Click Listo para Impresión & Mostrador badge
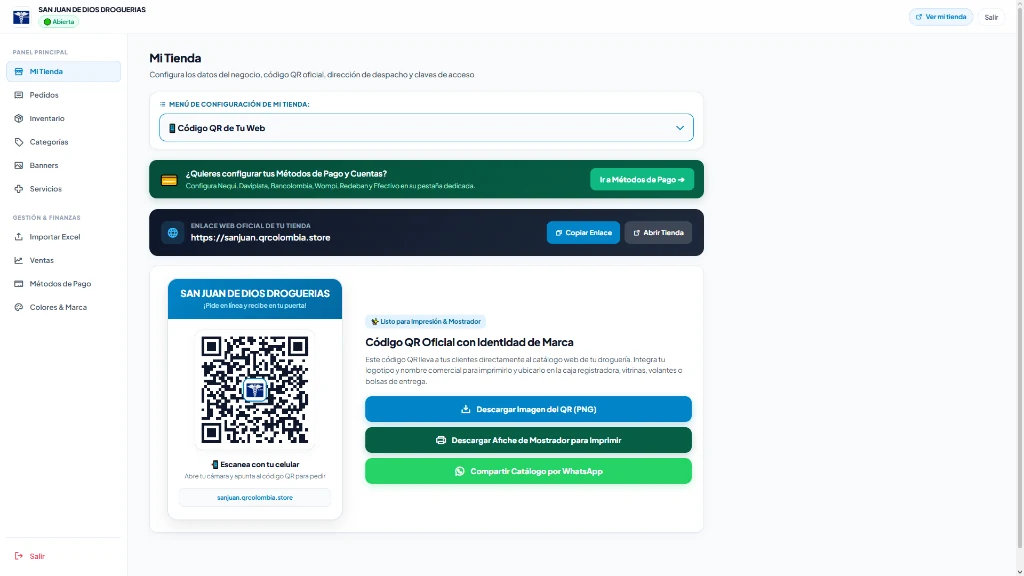1024x576 pixels. [426, 321]
